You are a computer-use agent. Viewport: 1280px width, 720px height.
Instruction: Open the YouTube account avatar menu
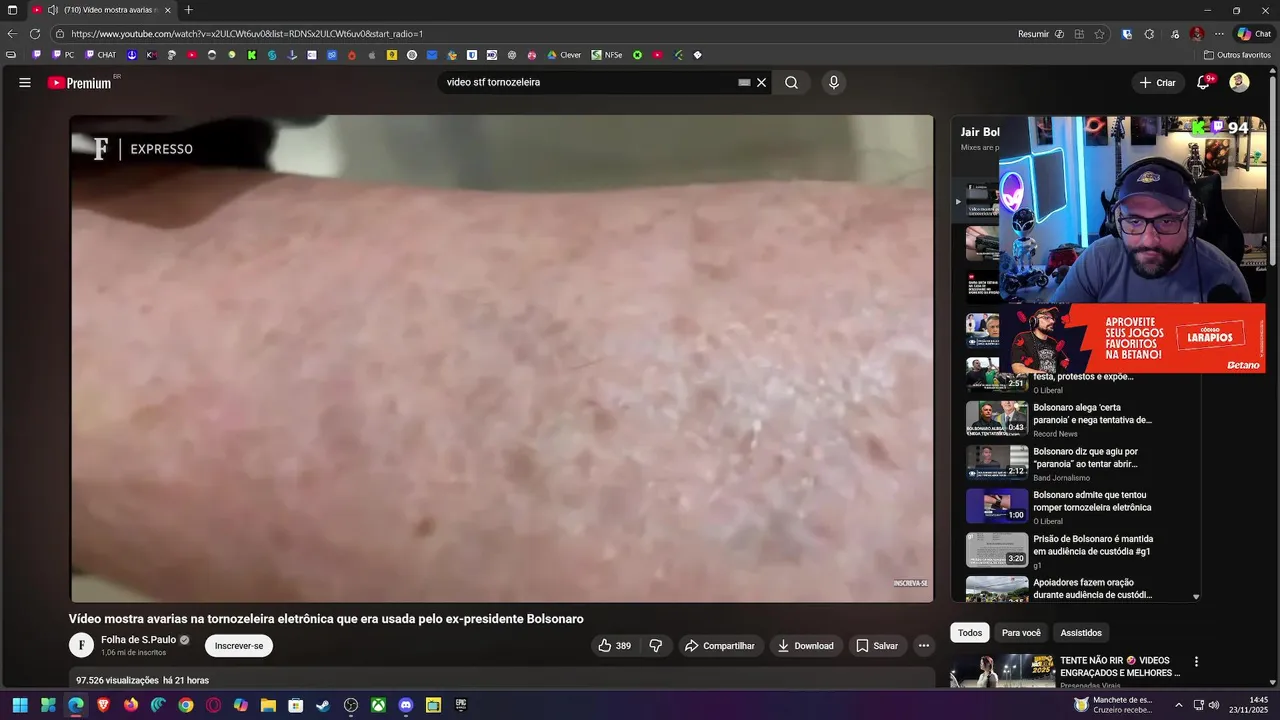pyautogui.click(x=1239, y=83)
